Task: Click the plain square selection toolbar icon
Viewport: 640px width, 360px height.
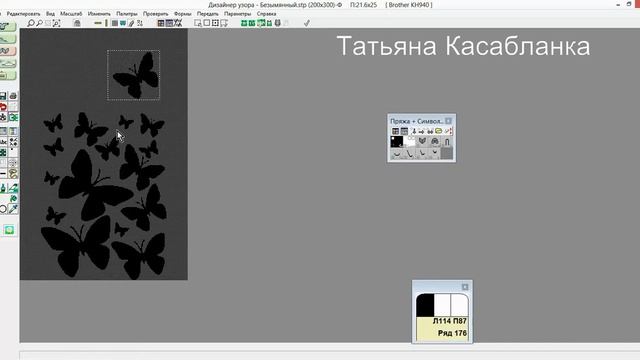Action: click(x=207, y=23)
